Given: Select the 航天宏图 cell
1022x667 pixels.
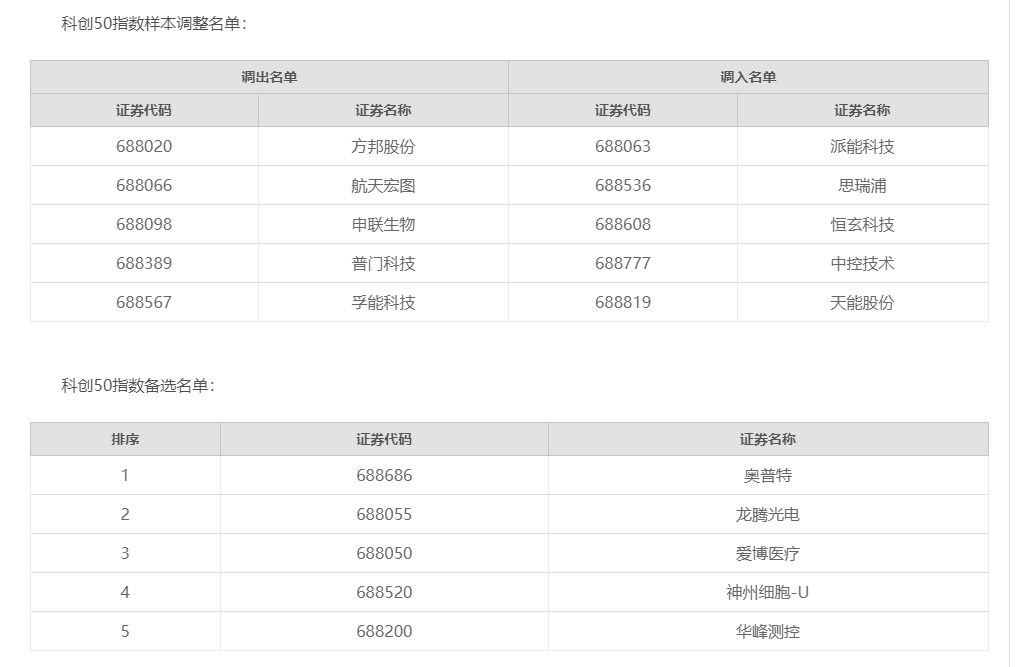Looking at the screenshot, I should [x=383, y=185].
